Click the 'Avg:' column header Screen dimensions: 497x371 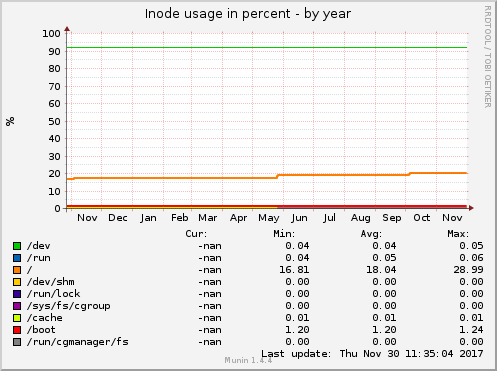click(x=371, y=234)
